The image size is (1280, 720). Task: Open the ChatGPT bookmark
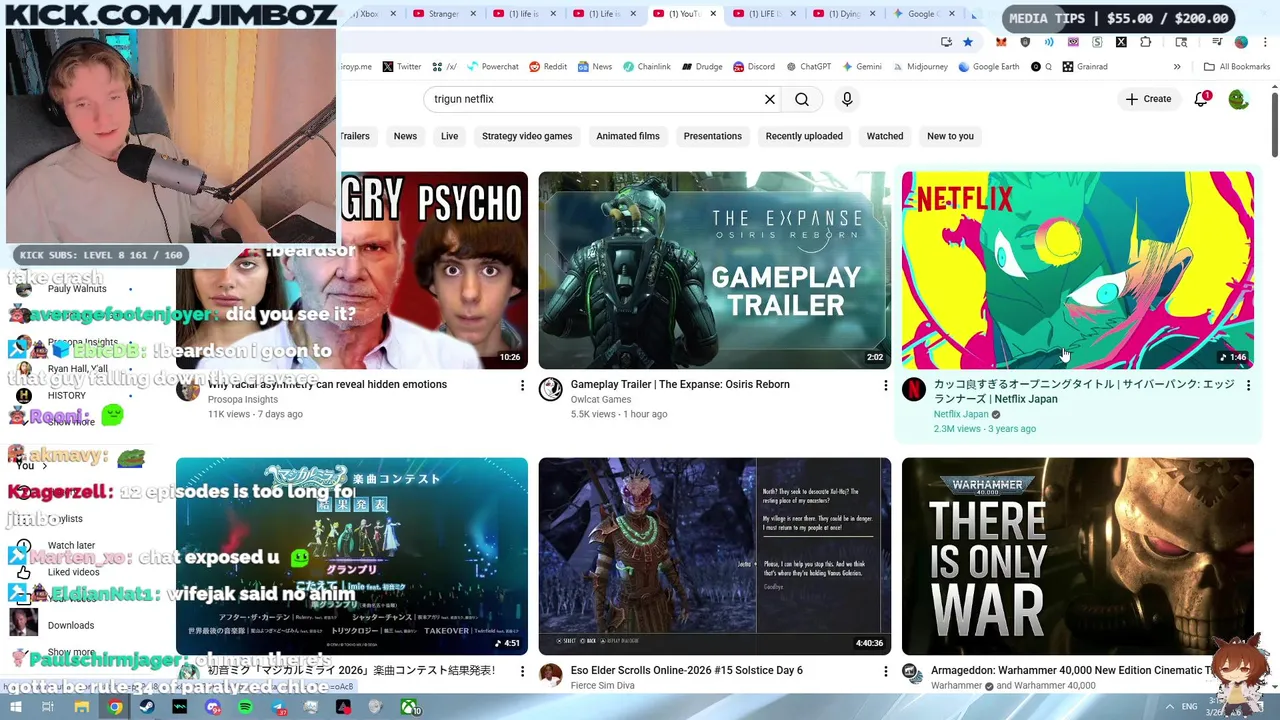click(808, 67)
